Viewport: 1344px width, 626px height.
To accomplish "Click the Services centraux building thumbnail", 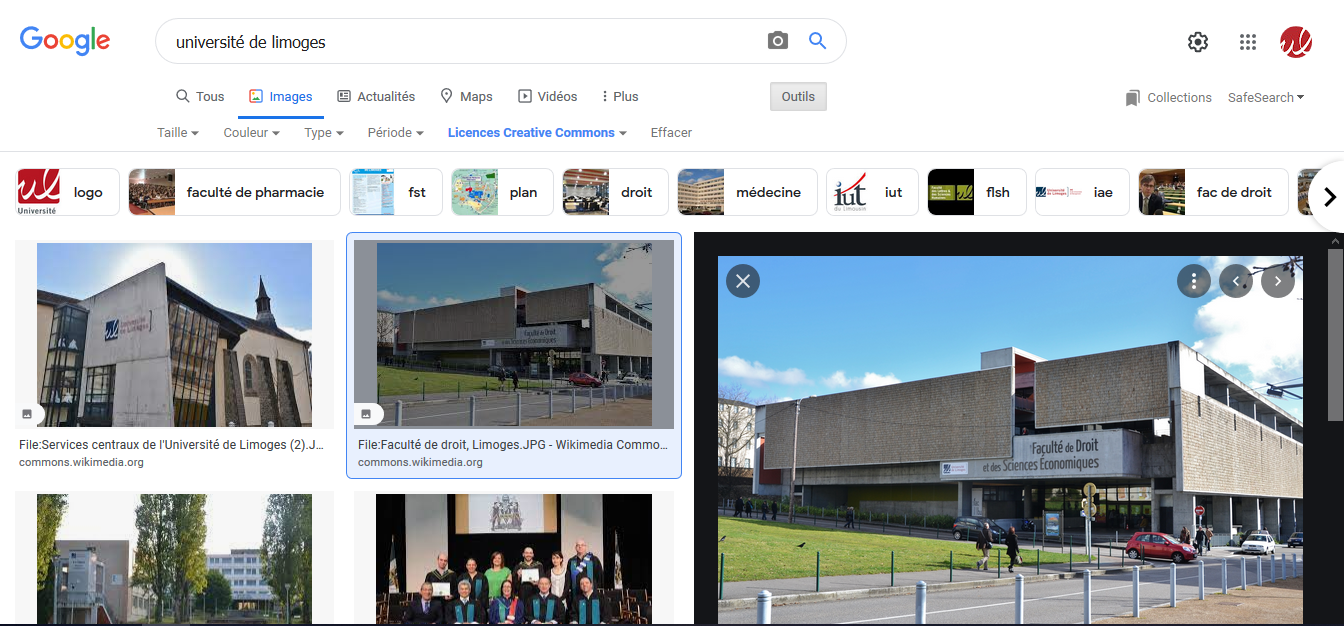I will click(174, 335).
